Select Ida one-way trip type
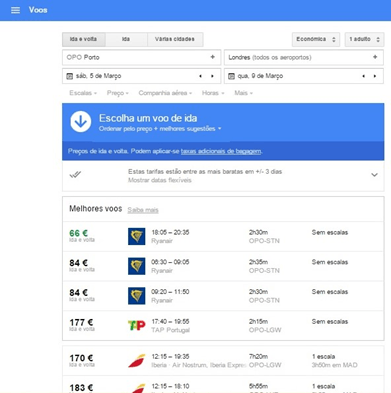Screen dimensions: 391x393 126,39
